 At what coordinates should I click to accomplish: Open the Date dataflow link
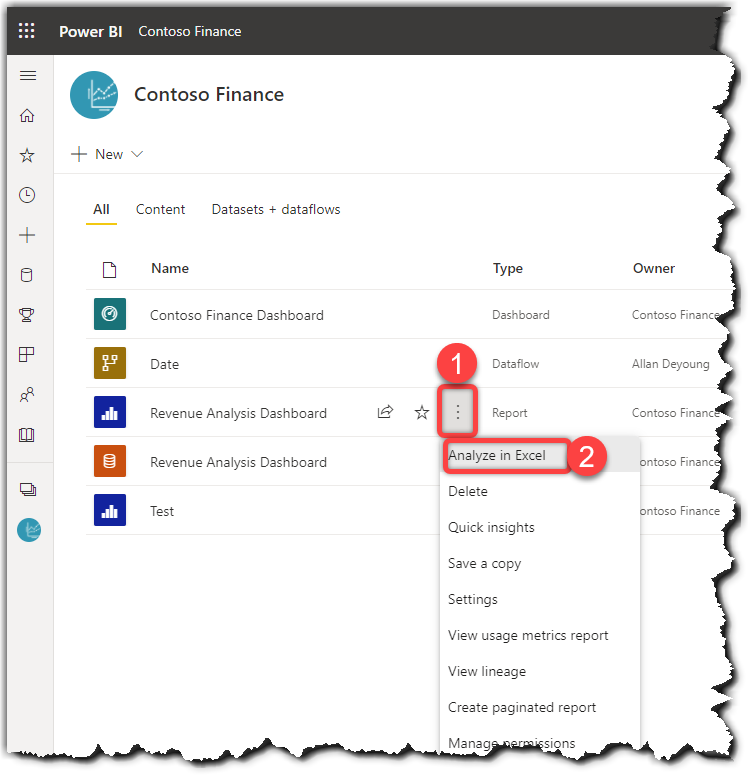tap(164, 364)
